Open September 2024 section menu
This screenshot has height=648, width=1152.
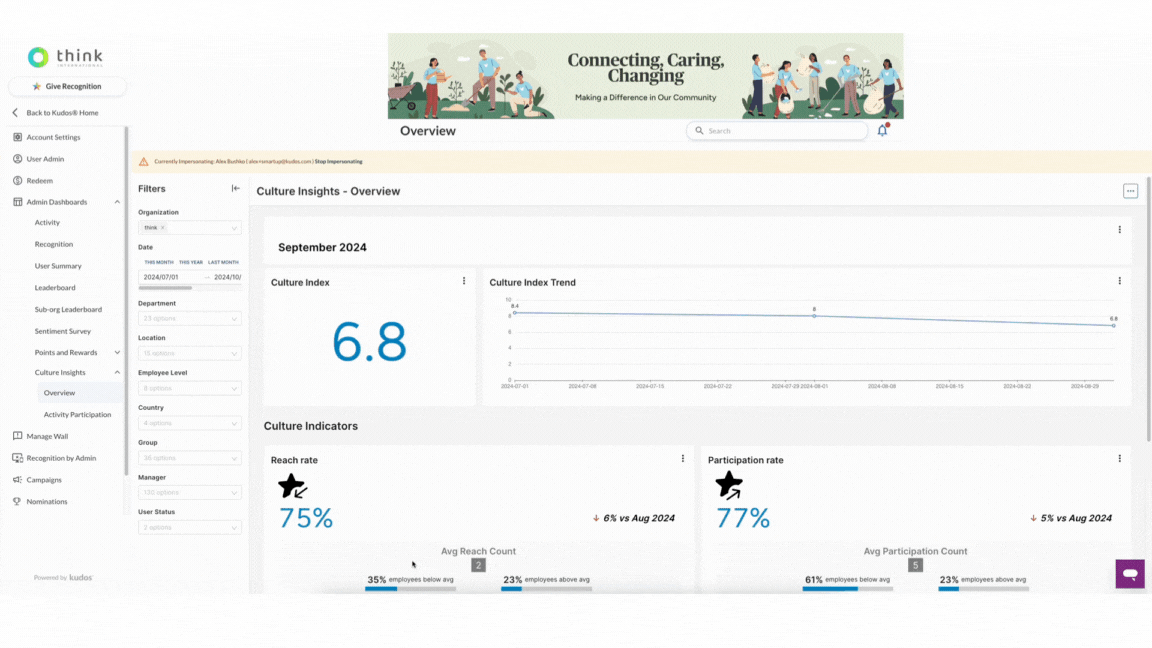pos(1120,230)
